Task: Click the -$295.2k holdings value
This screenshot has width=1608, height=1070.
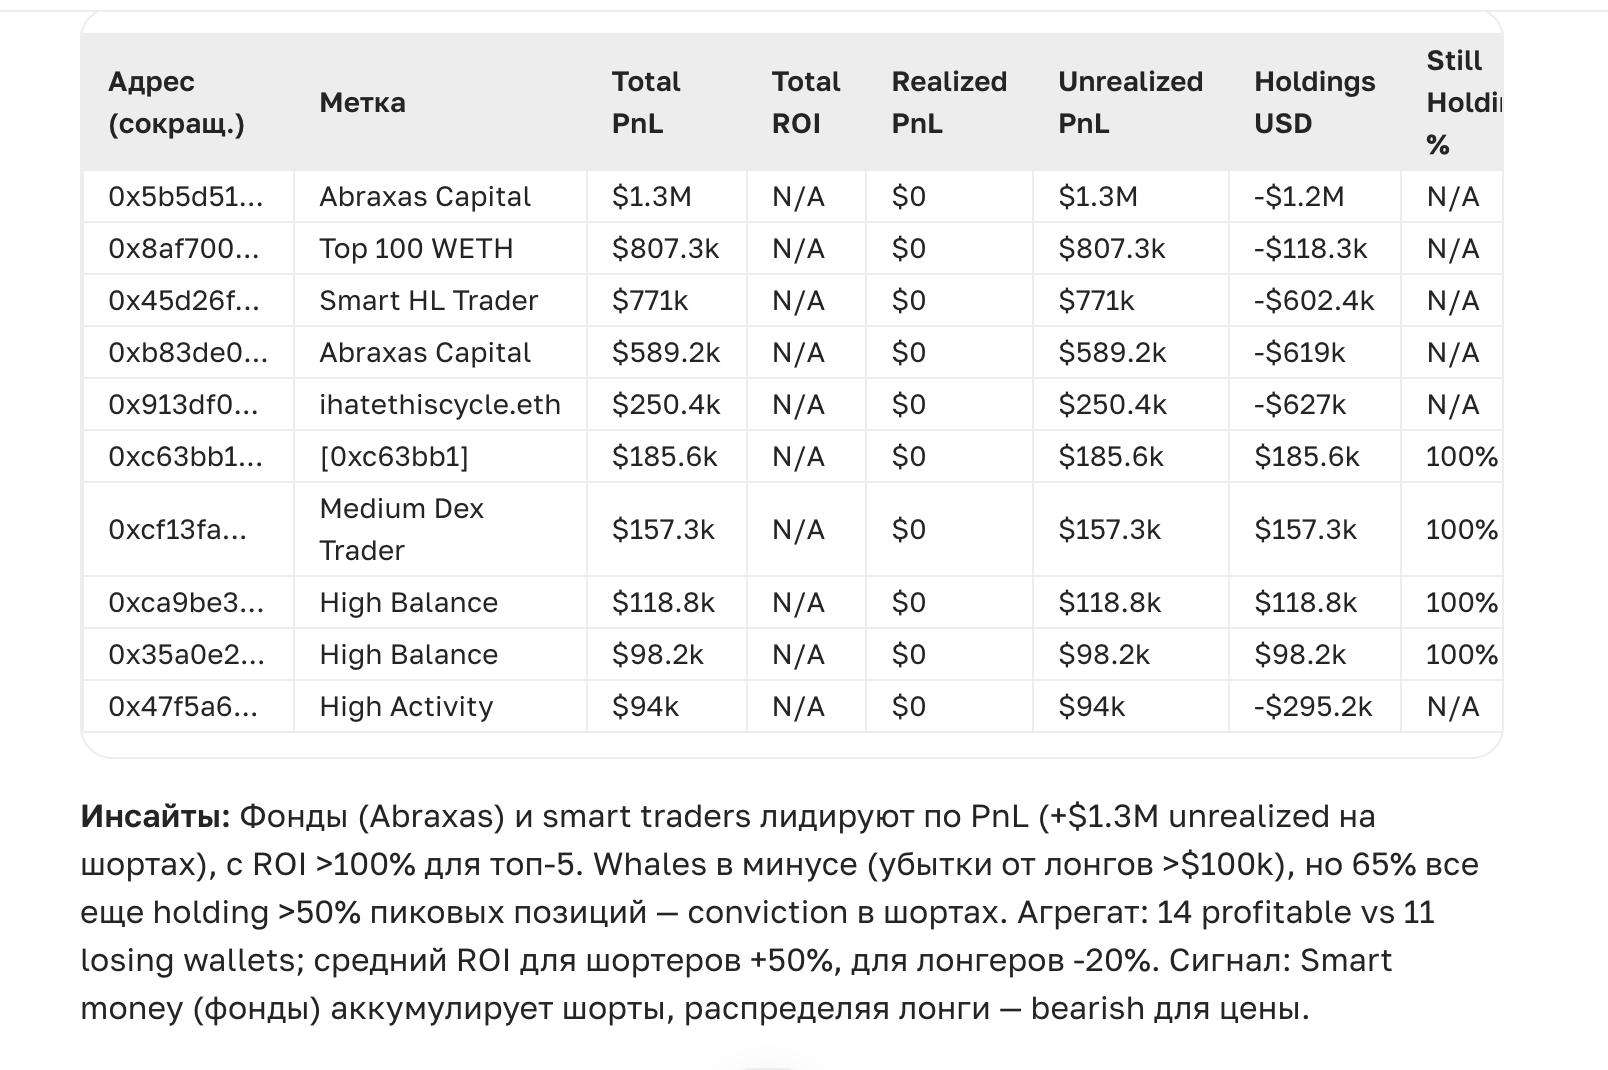Action: coord(1313,707)
